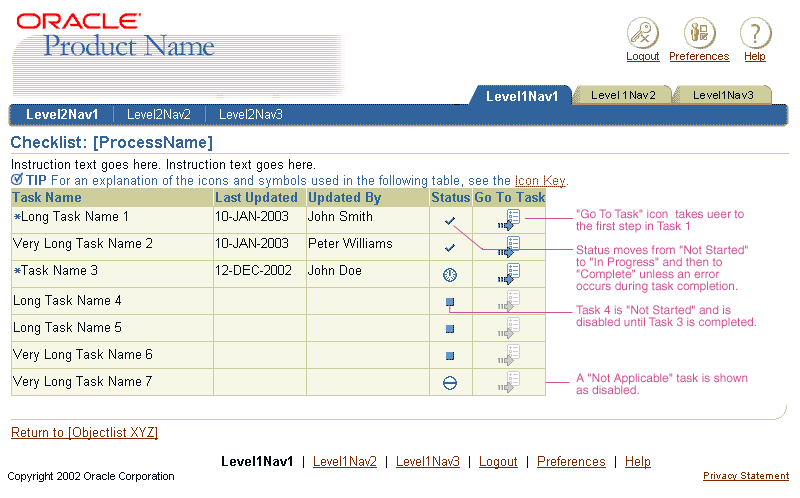Click disabled Go To Task icon for Long Task Name 5

pos(509,328)
